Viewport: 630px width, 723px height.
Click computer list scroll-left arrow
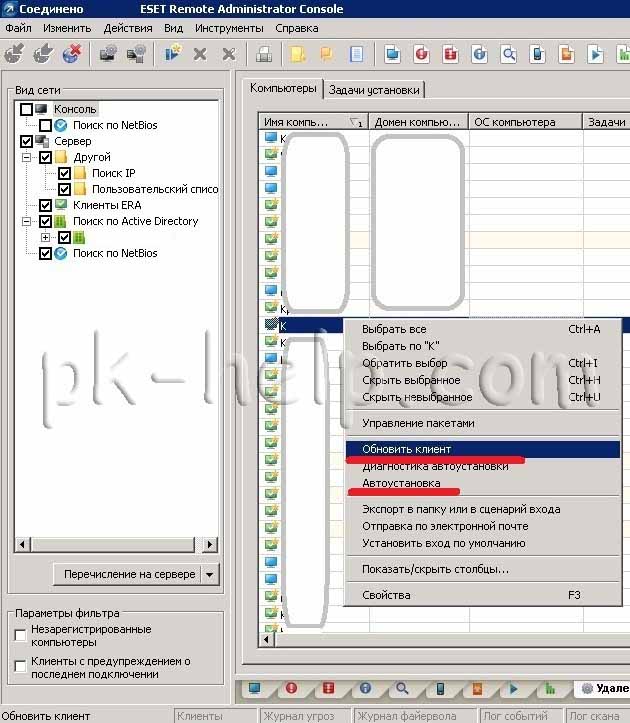click(x=266, y=640)
